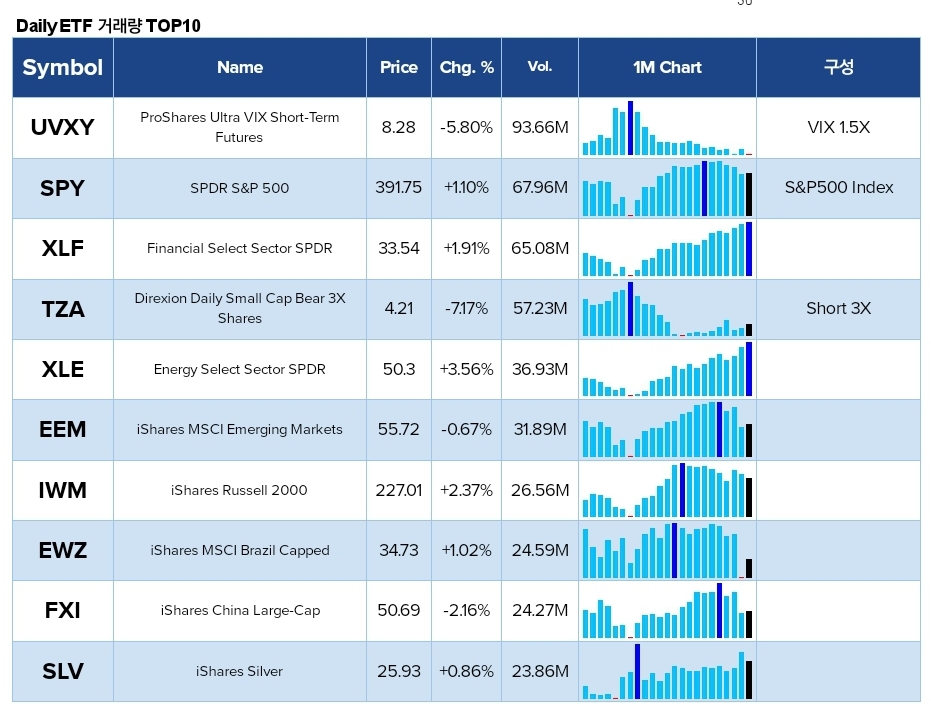Click ProShares Ultra VIX Short-Term Futures name
The image size is (931, 716).
tap(239, 127)
